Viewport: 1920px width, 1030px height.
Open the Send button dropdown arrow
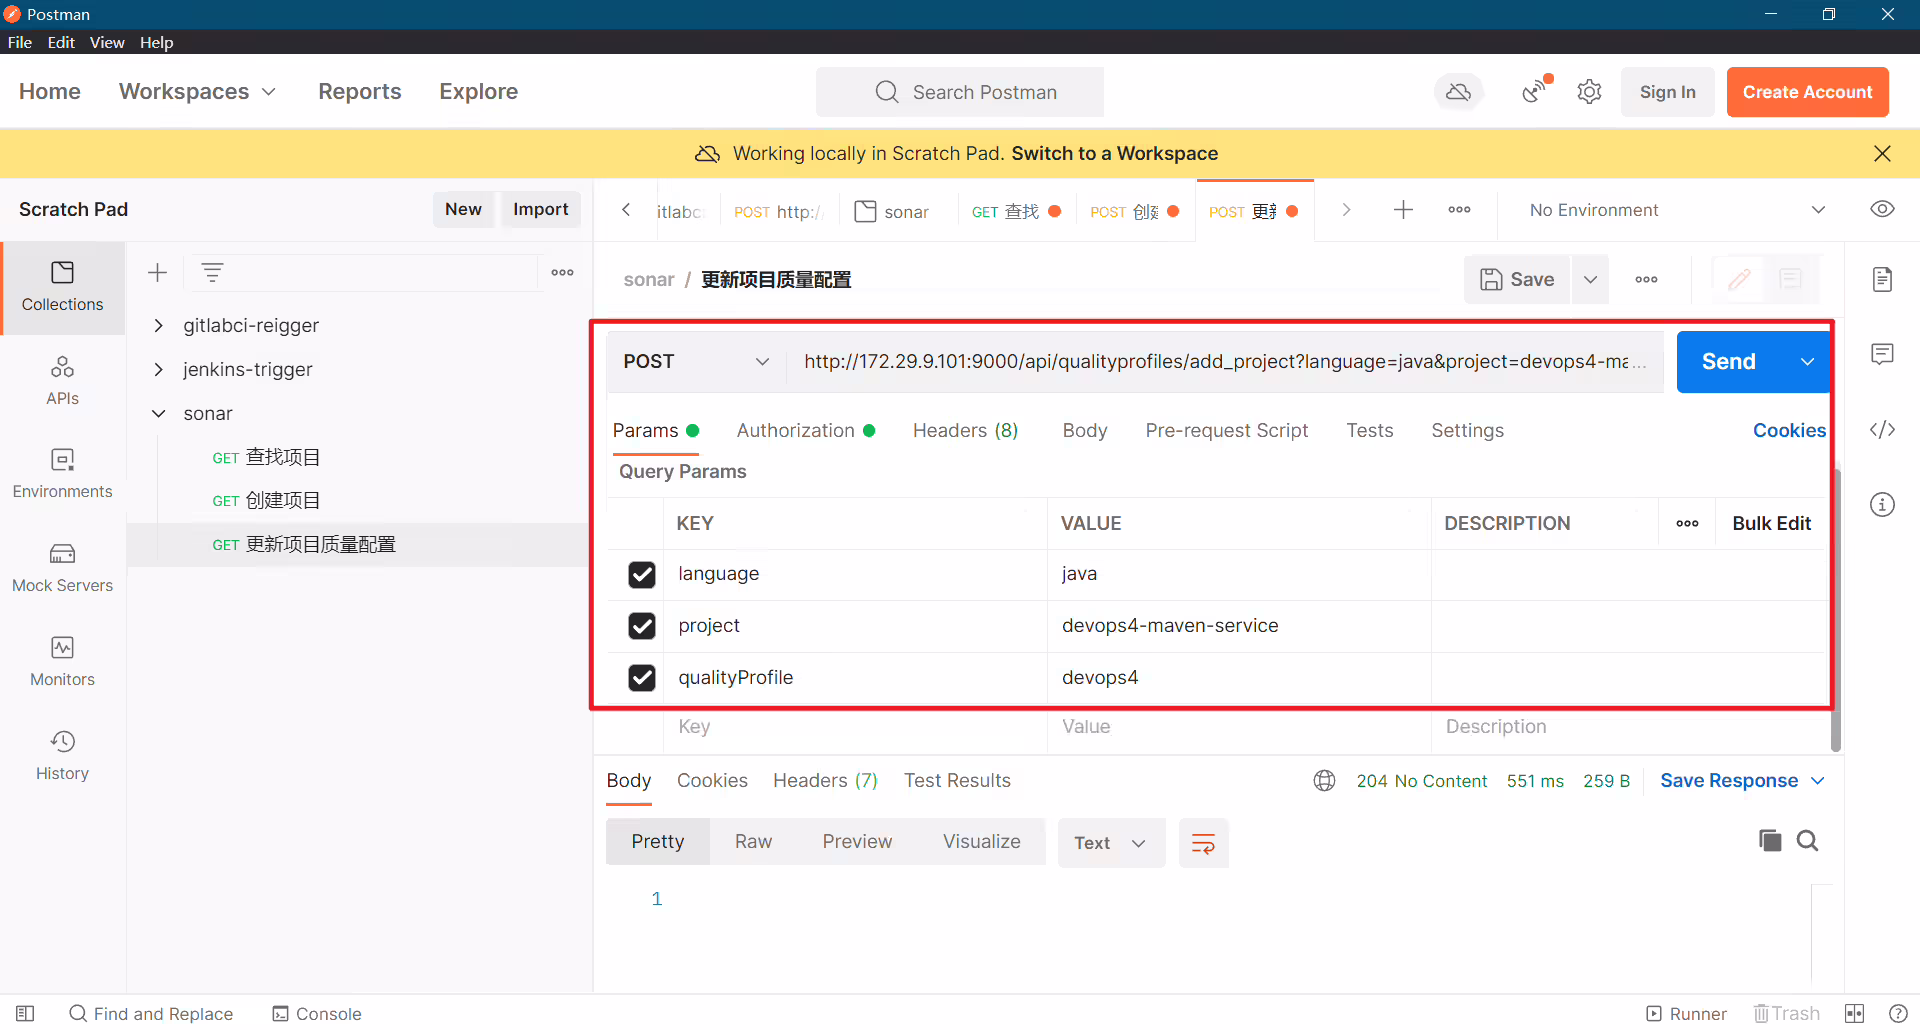1807,362
